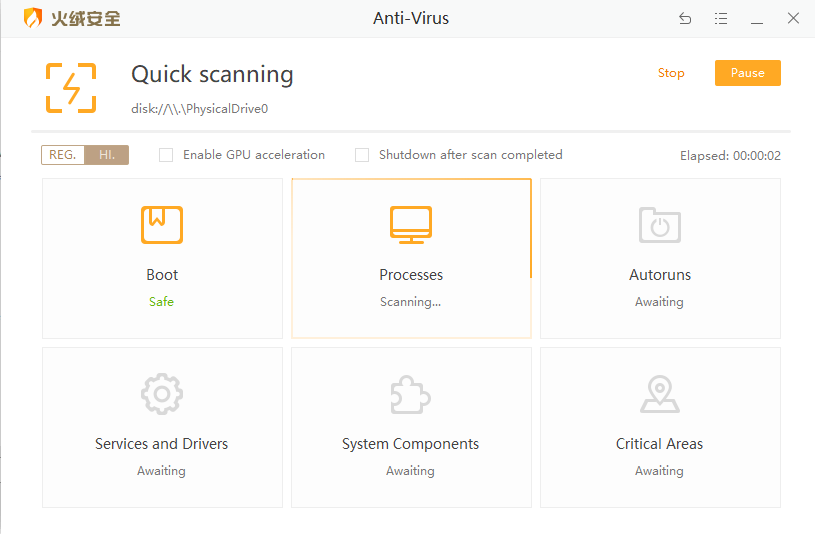Click the Critical Areas map pin icon
Image resolution: width=815 pixels, height=534 pixels.
point(660,394)
